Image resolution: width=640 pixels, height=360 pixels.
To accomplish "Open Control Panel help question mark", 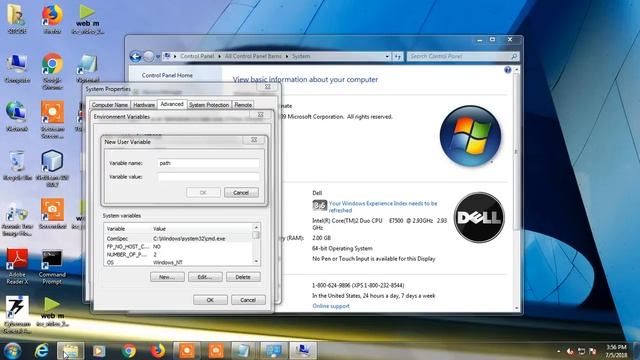I will tap(507, 70).
